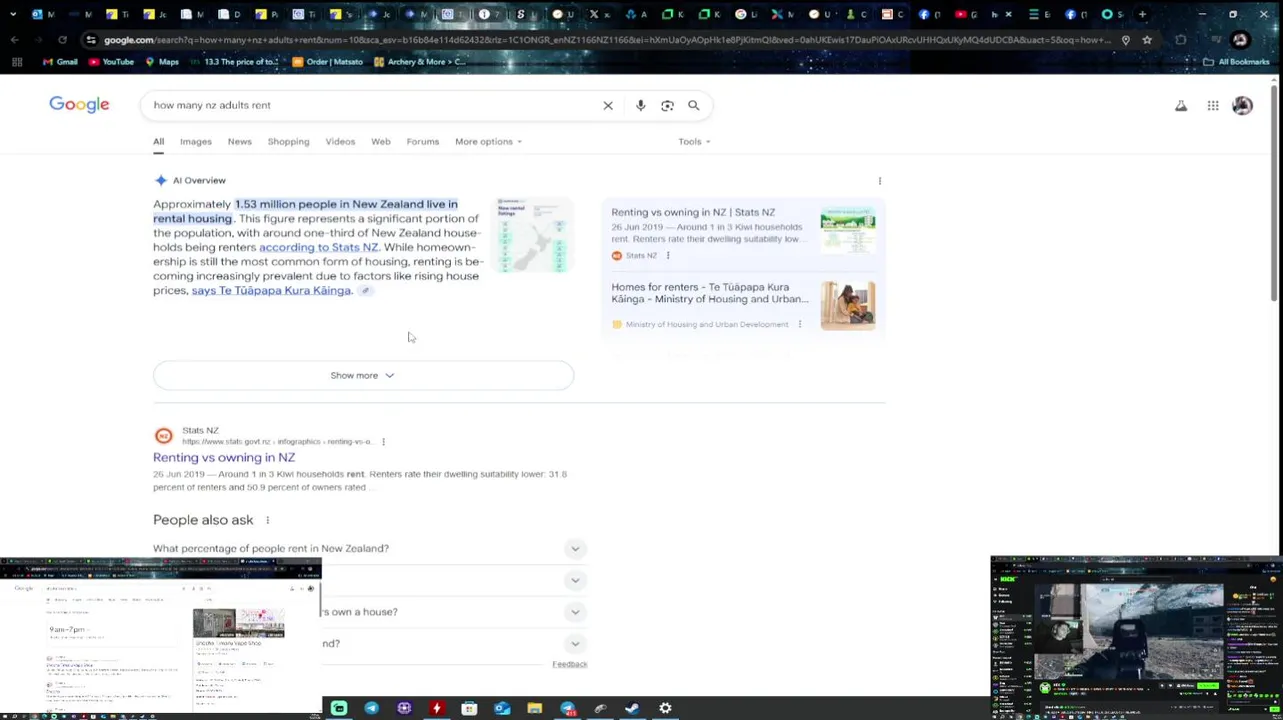The image size is (1283, 720).
Task: Open Tools dropdown
Action: pyautogui.click(x=694, y=142)
